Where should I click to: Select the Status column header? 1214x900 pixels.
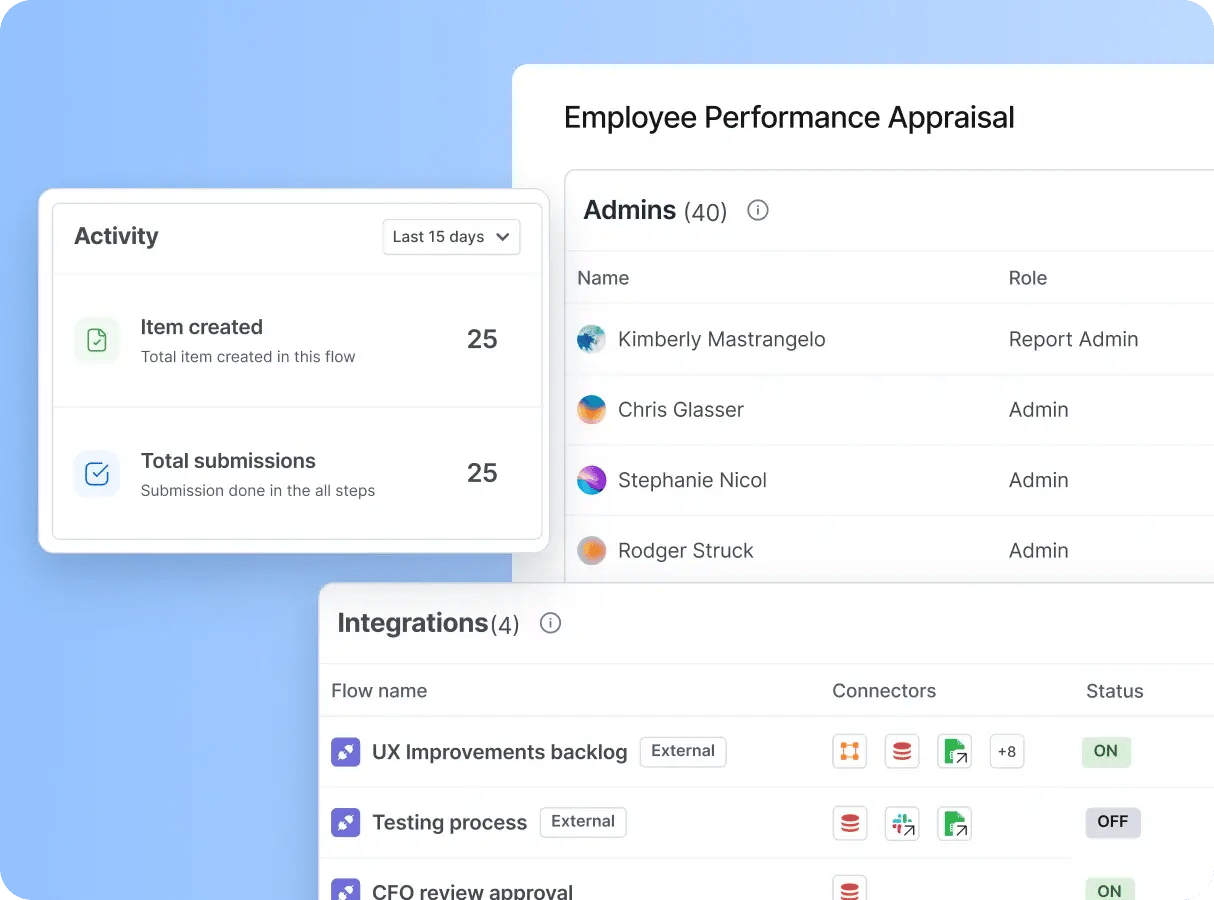click(x=1115, y=691)
